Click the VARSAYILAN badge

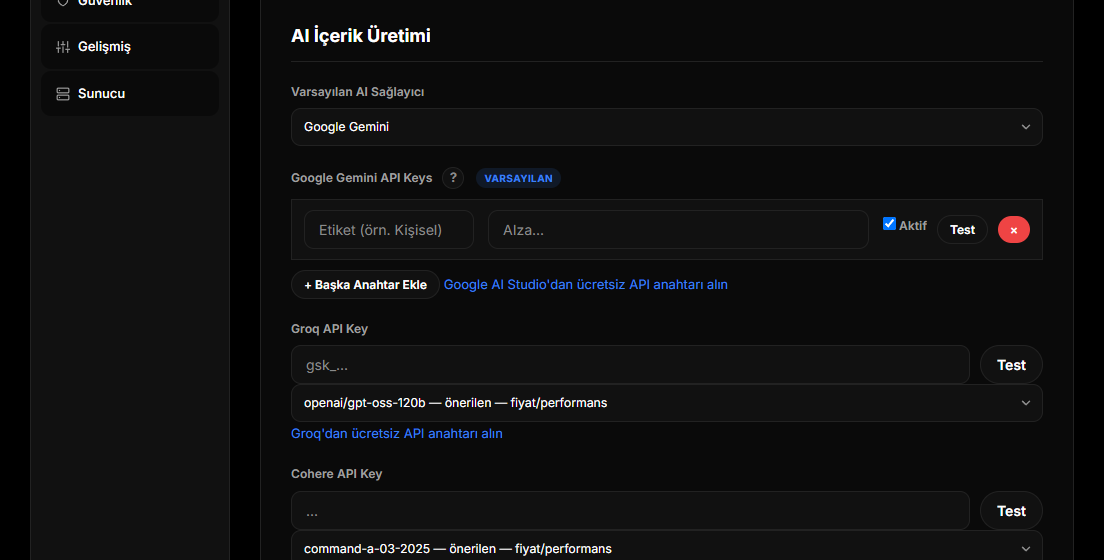(x=518, y=178)
